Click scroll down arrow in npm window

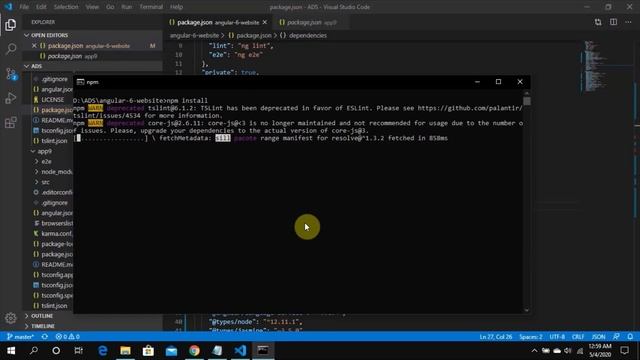point(527,310)
